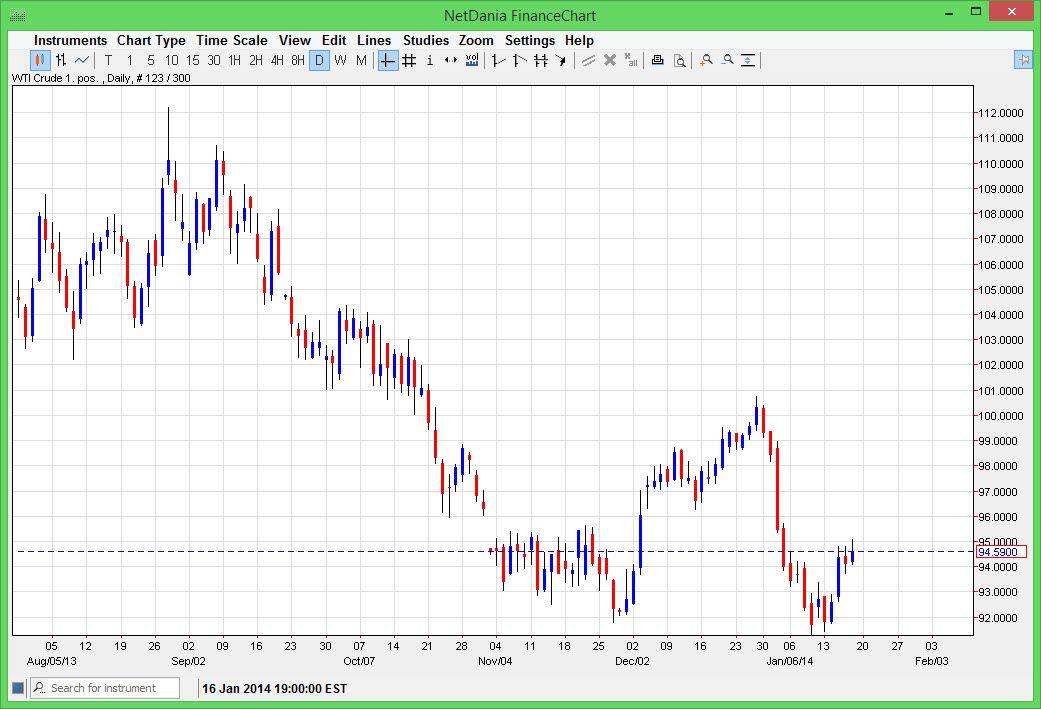This screenshot has height=709, width=1041.
Task: Click the delete all lines icon
Action: click(631, 60)
